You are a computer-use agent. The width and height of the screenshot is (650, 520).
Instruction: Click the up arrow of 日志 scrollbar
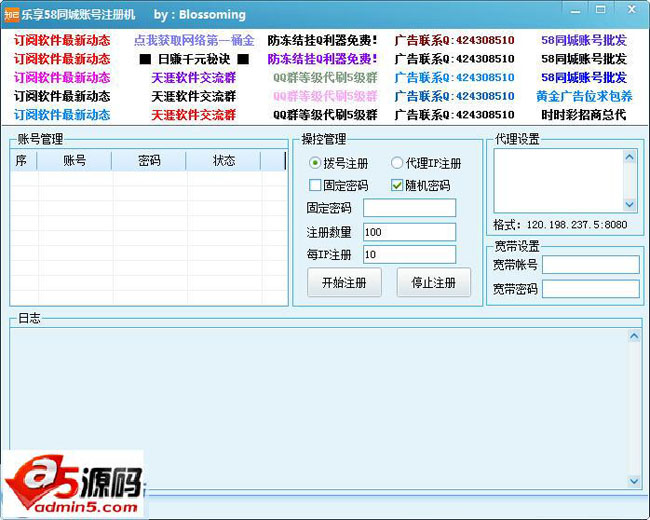tap(634, 336)
